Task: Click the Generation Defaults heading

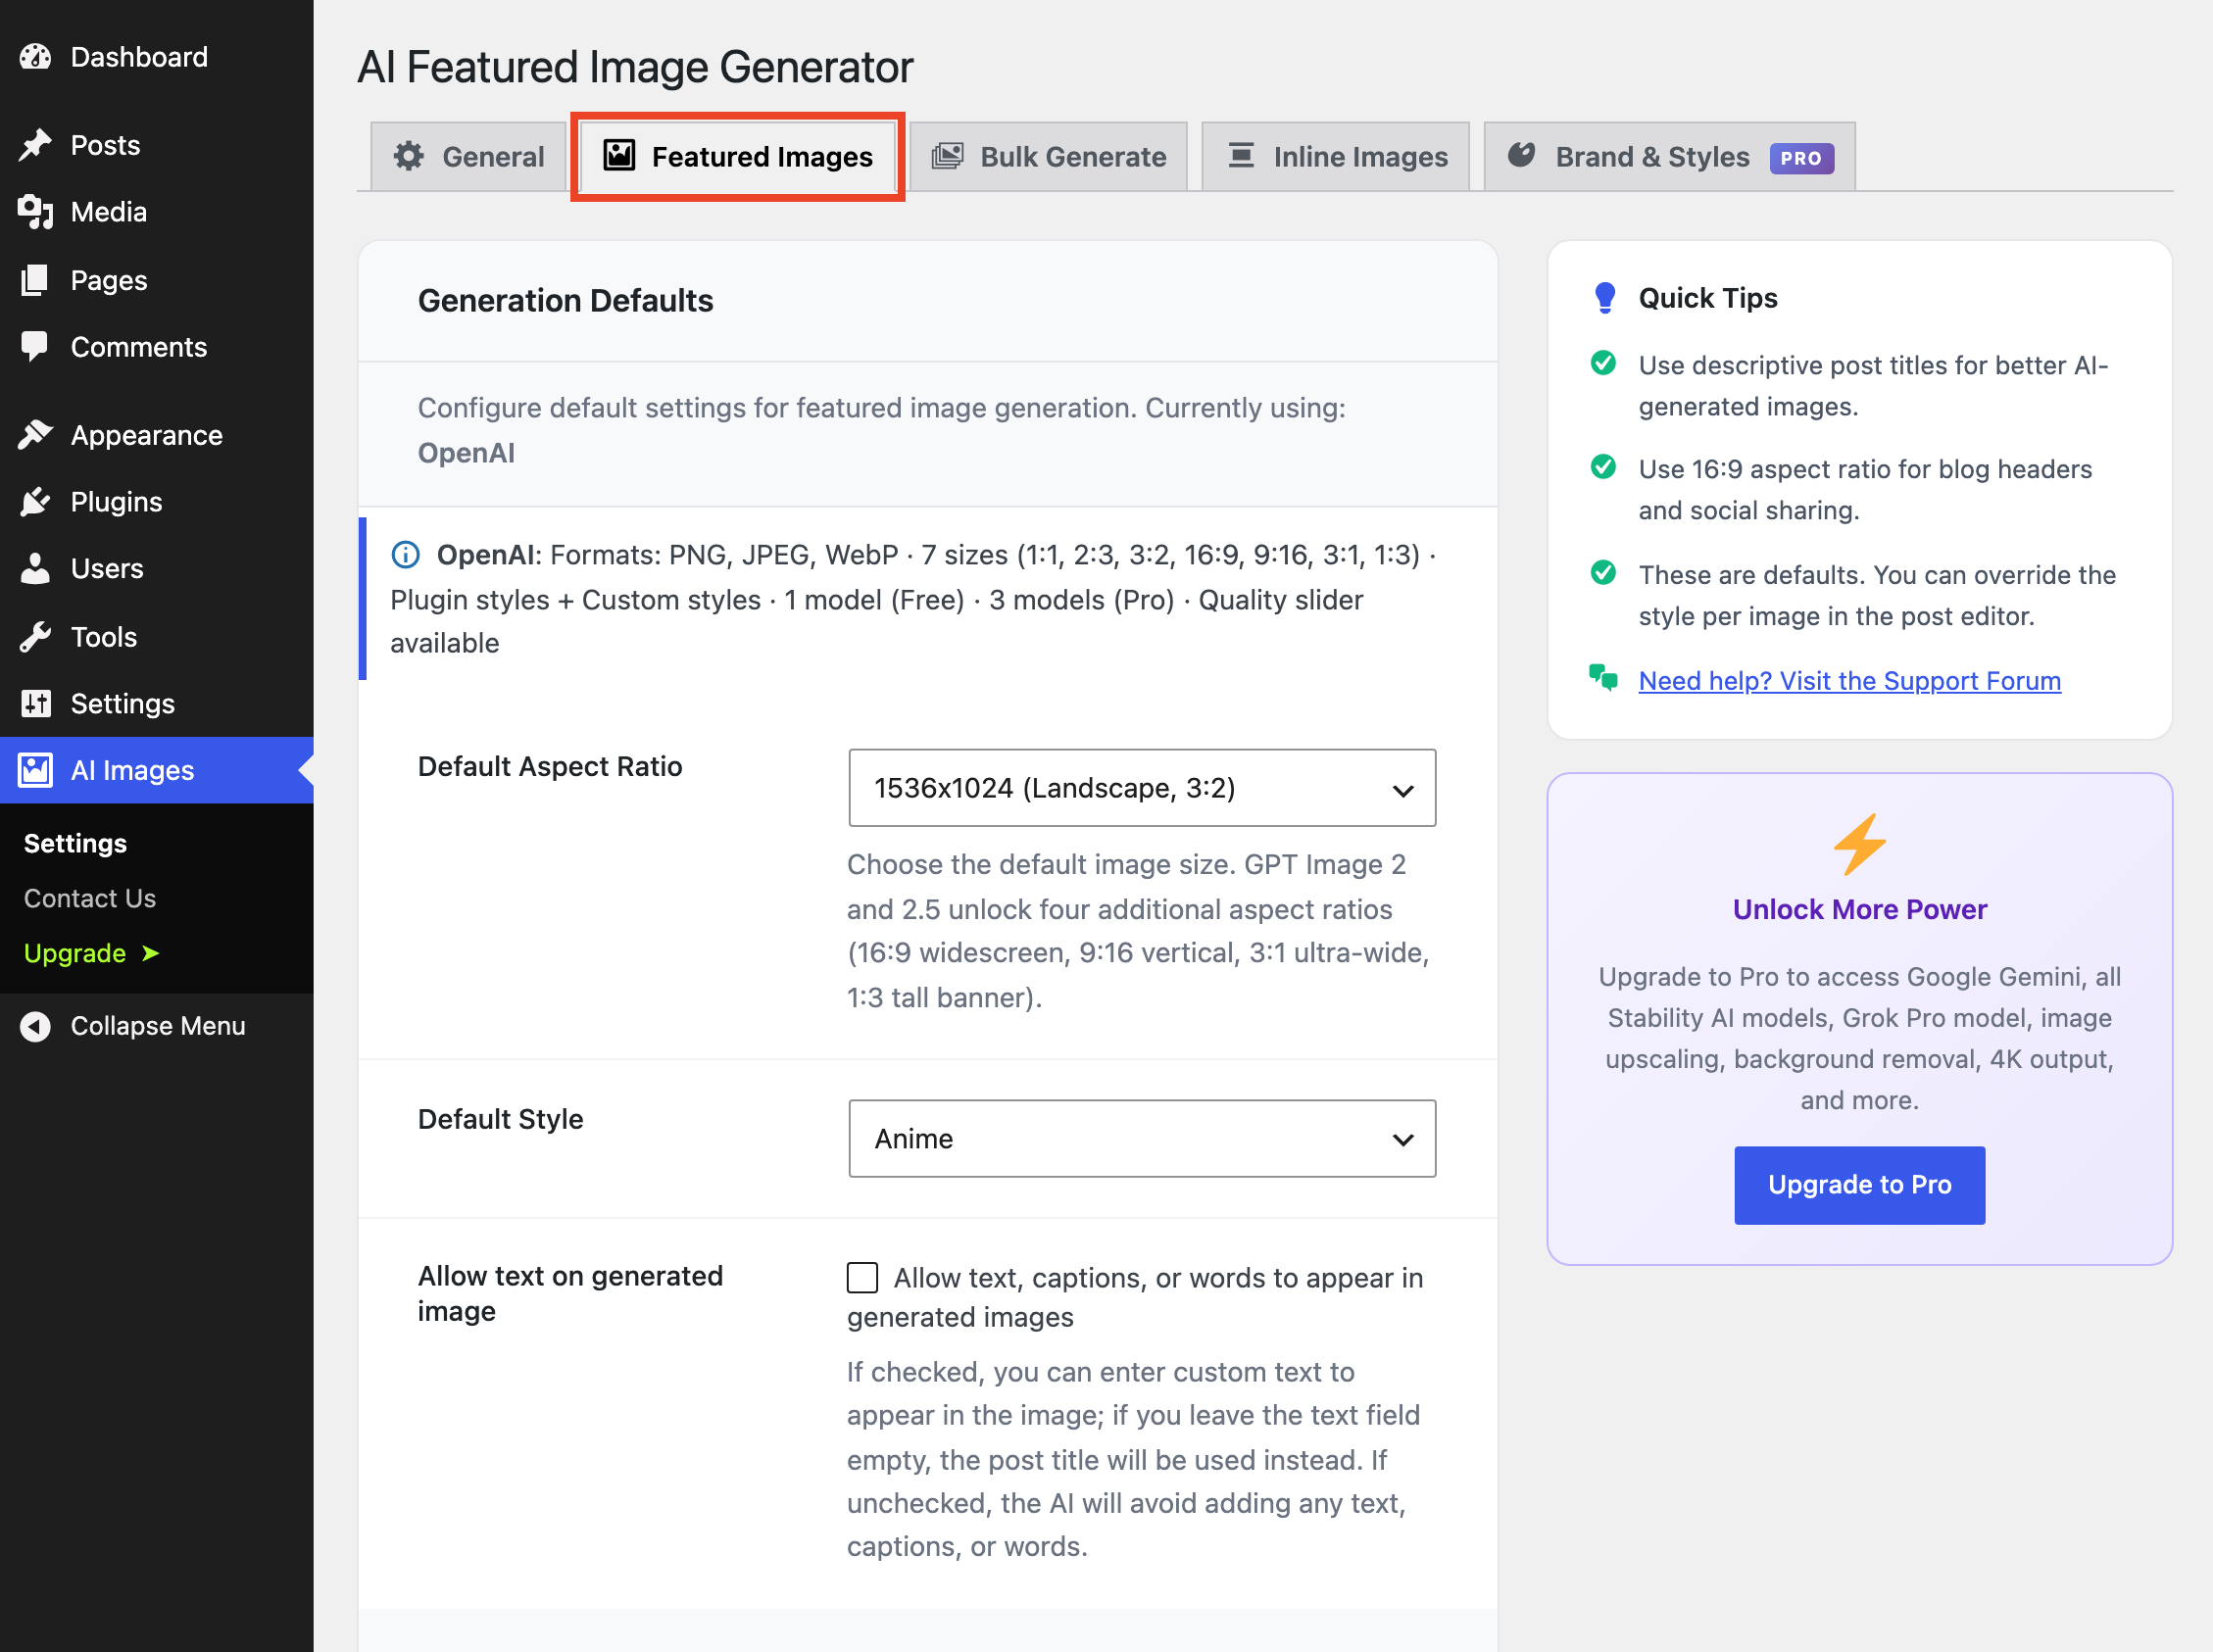Action: 565,301
